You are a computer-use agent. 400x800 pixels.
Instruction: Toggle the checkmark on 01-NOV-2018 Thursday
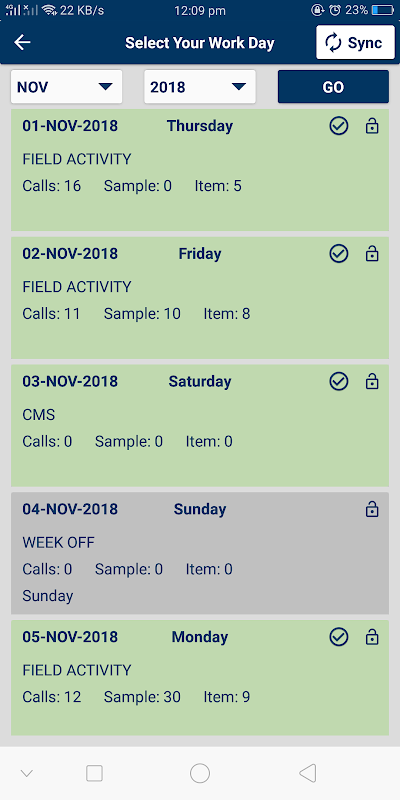pyautogui.click(x=339, y=126)
